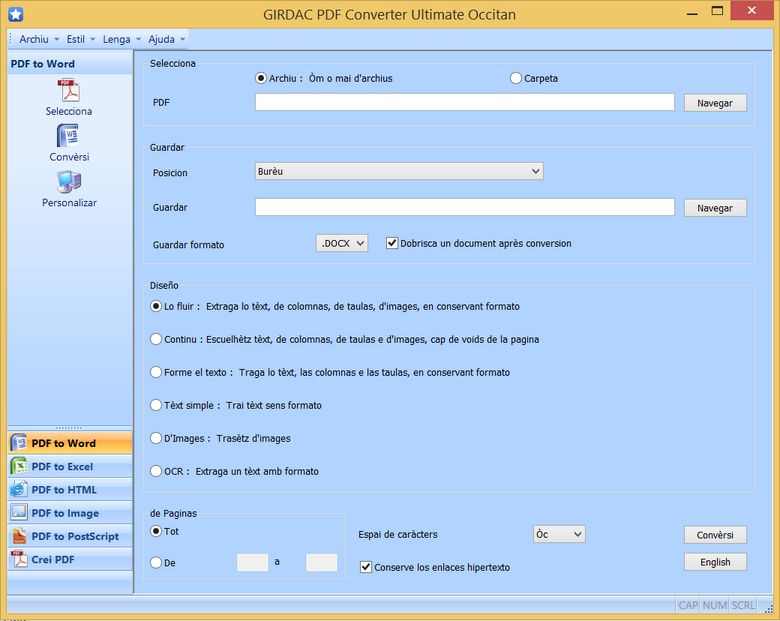Click Navegar button next to PDF field
This screenshot has height=621, width=780.
(x=715, y=103)
